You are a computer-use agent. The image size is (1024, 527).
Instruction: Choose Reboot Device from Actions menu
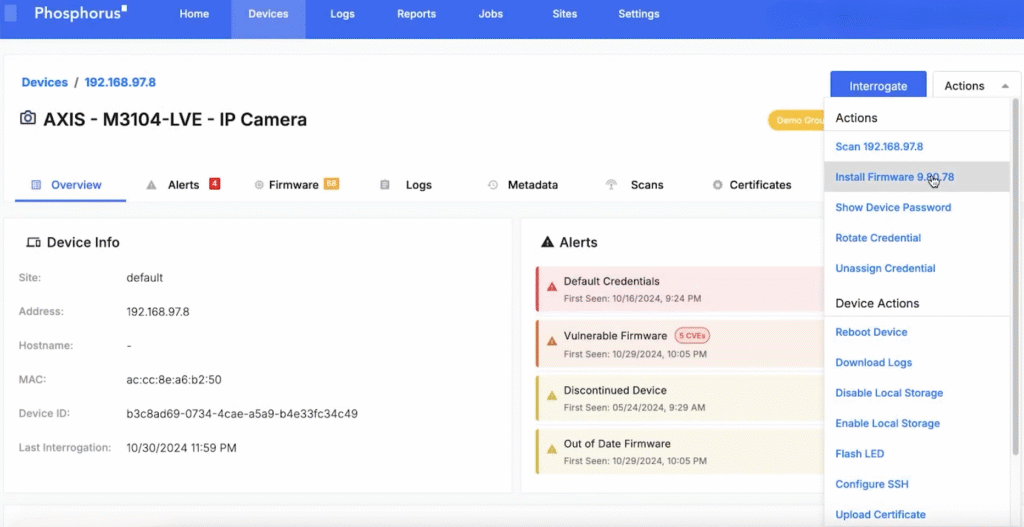click(x=871, y=332)
